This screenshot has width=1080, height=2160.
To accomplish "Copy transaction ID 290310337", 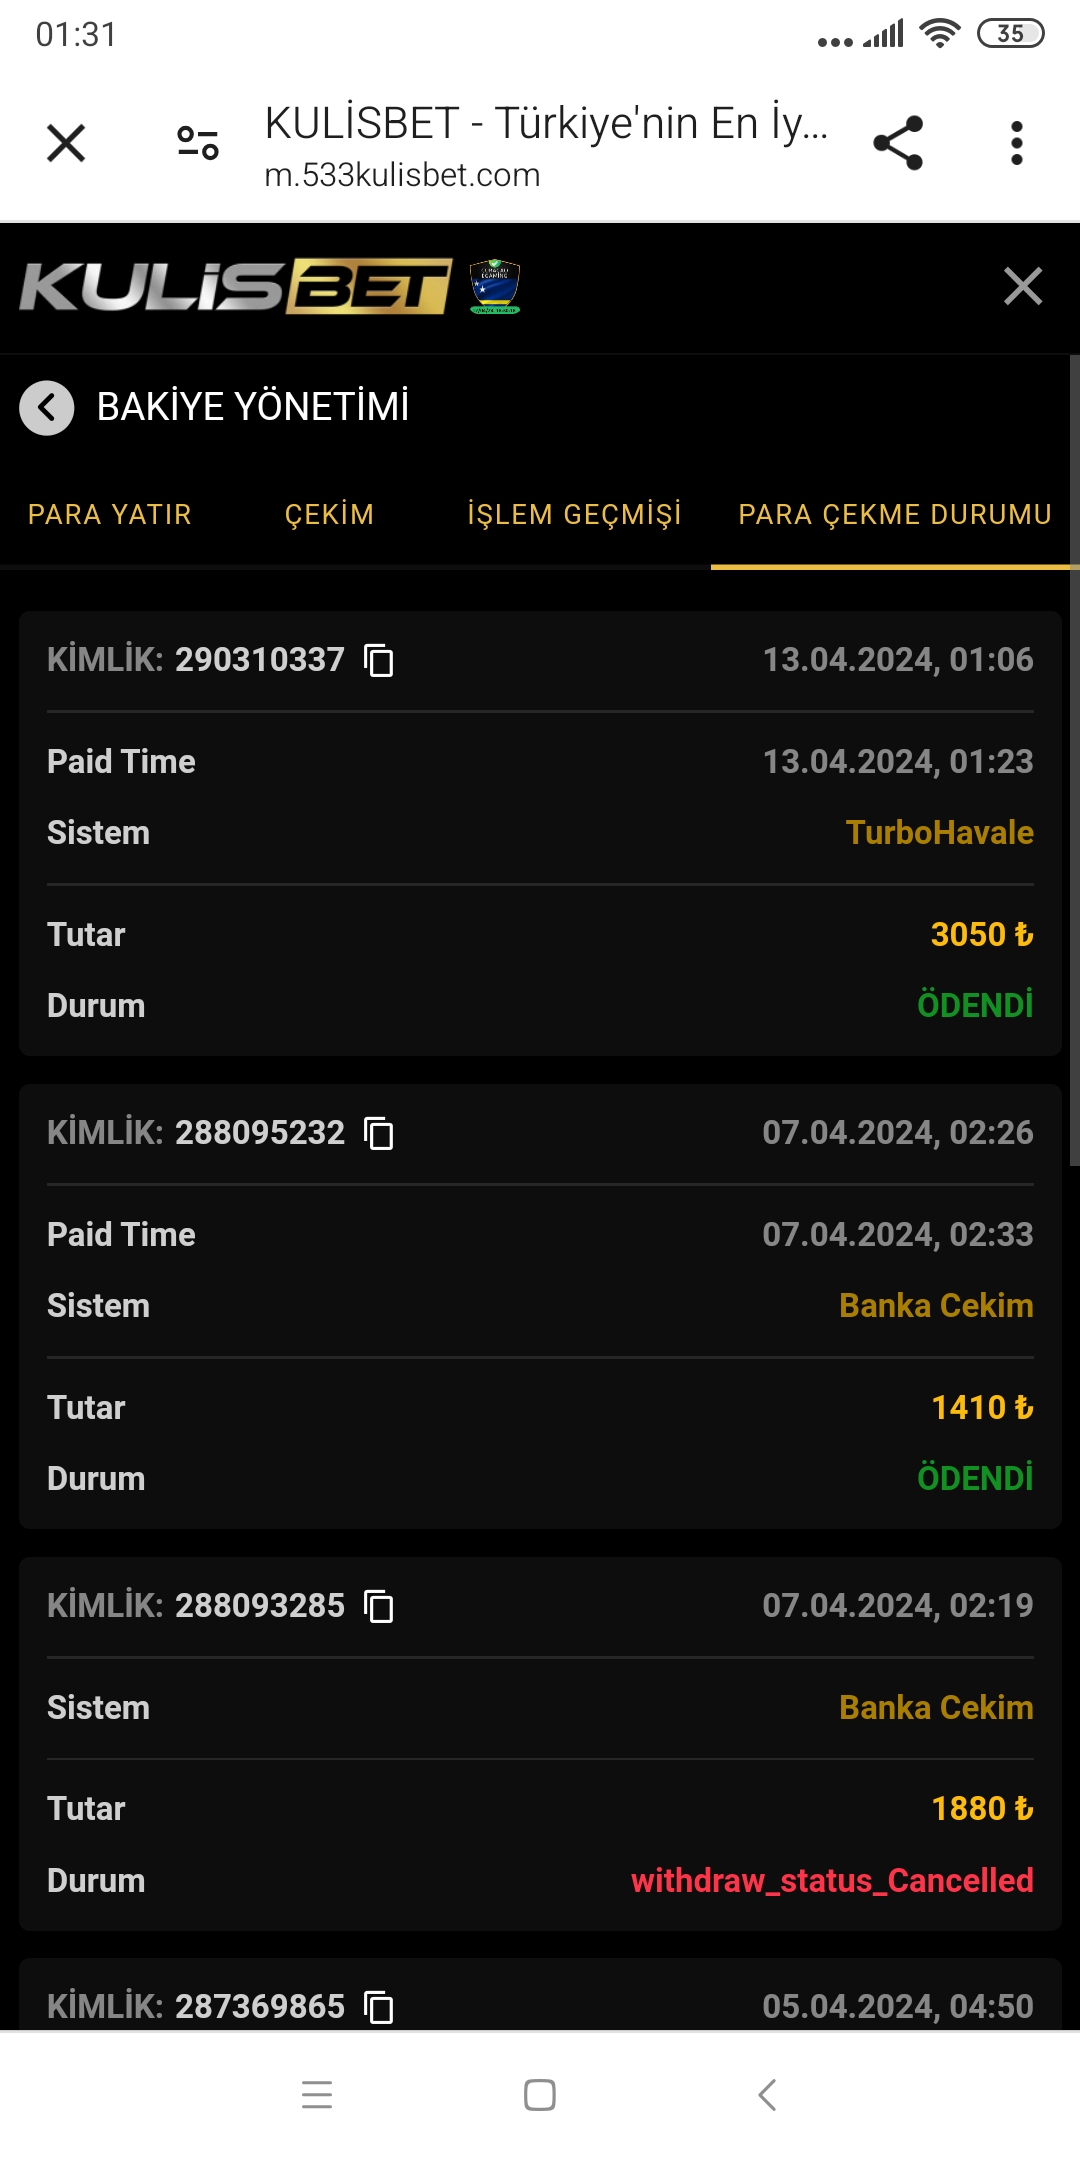I will point(379,661).
